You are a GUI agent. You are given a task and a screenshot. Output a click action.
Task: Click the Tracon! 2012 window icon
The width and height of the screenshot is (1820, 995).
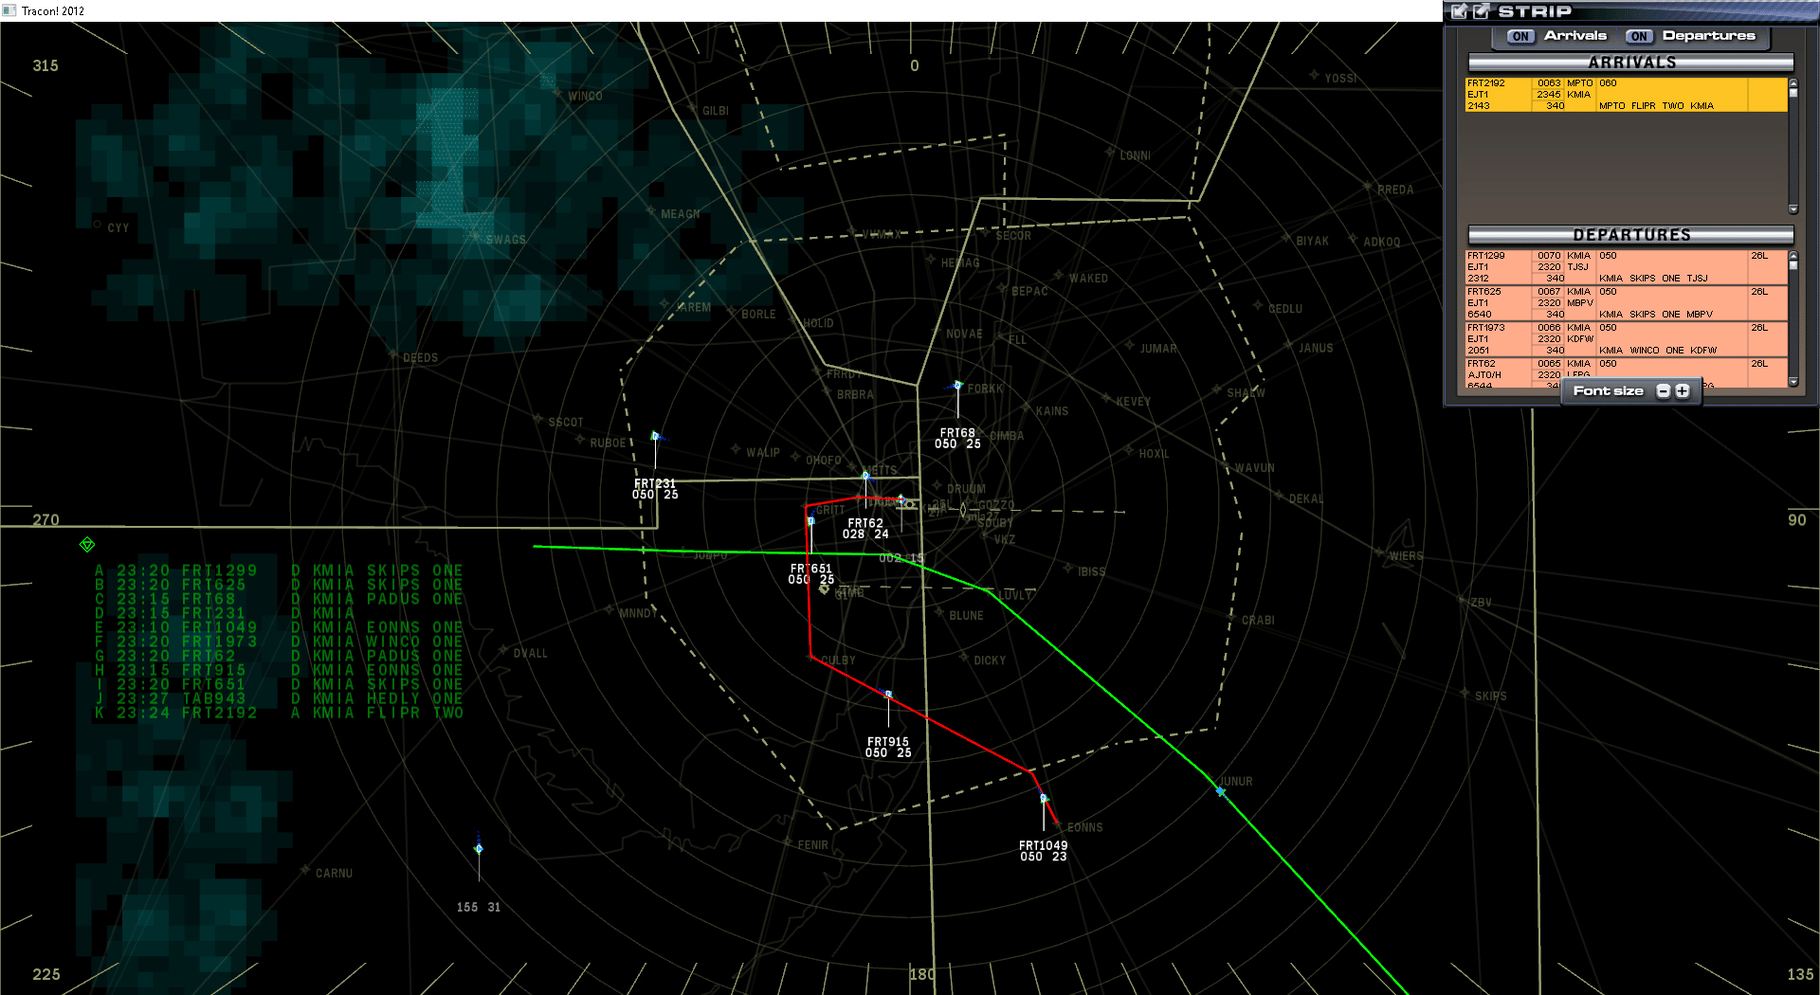point(9,10)
